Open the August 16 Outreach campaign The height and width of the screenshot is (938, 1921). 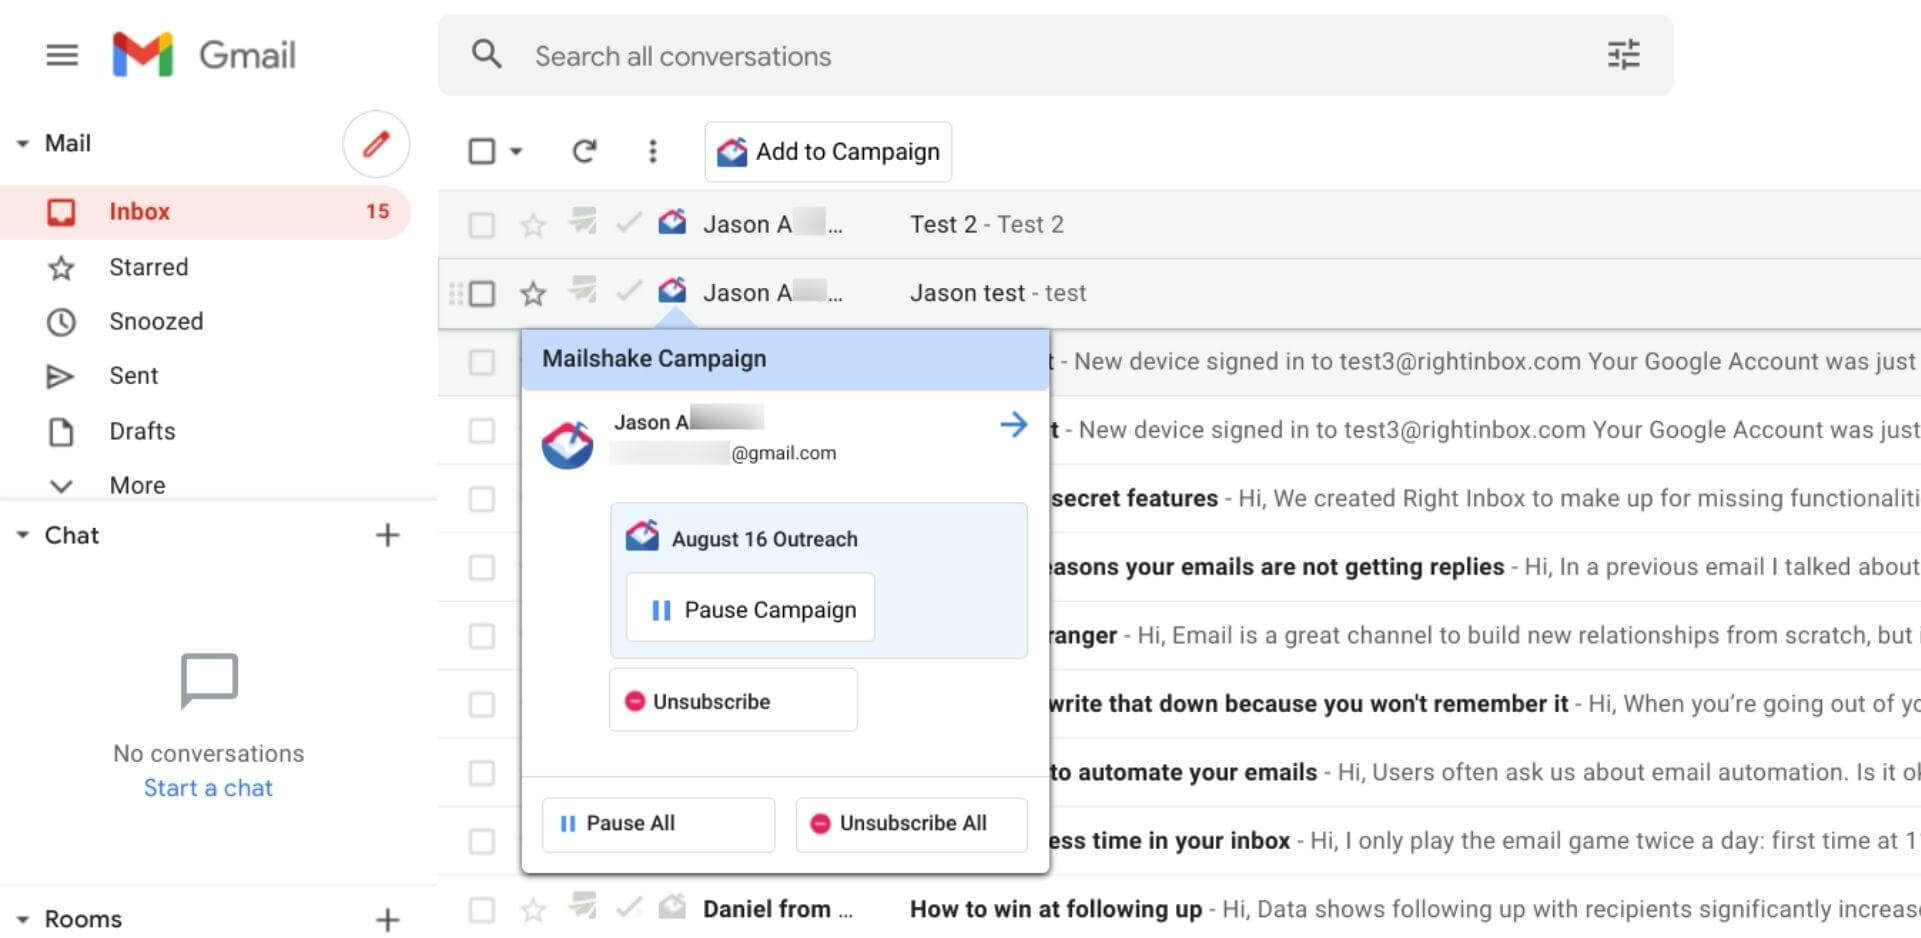click(x=765, y=539)
